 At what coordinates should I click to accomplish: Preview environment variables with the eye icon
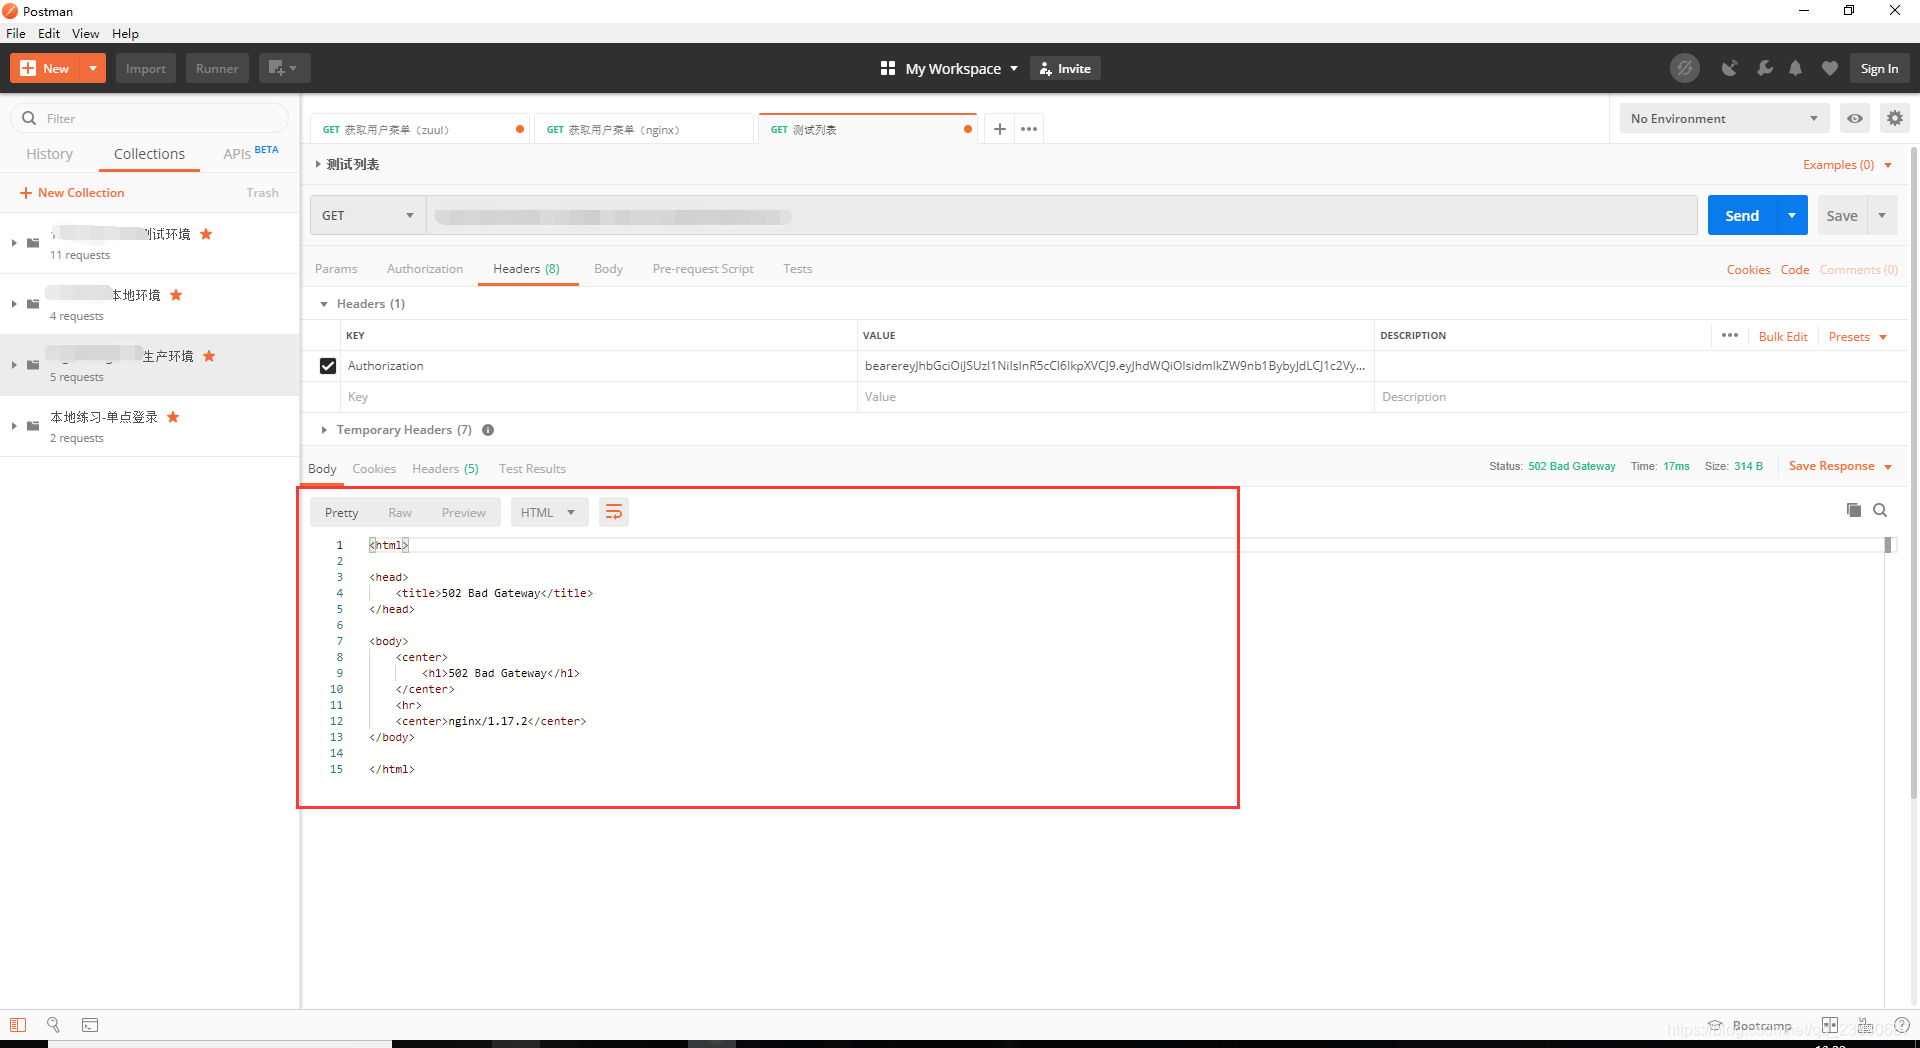[1855, 118]
